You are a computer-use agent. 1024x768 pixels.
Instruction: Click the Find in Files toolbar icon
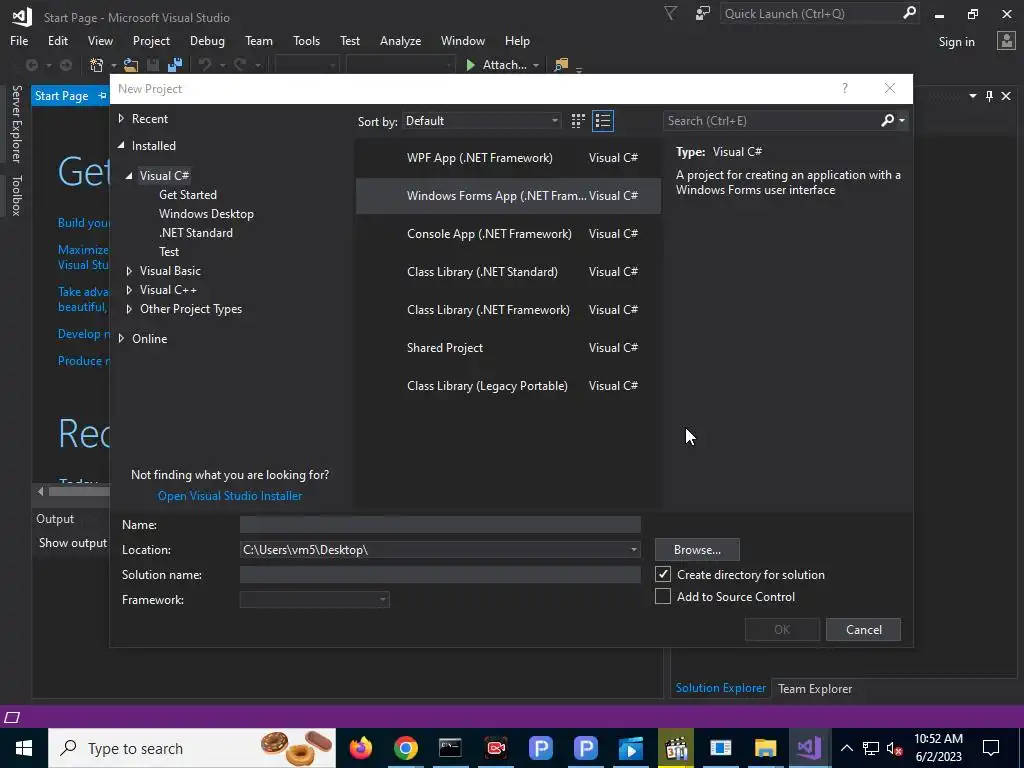(x=561, y=65)
